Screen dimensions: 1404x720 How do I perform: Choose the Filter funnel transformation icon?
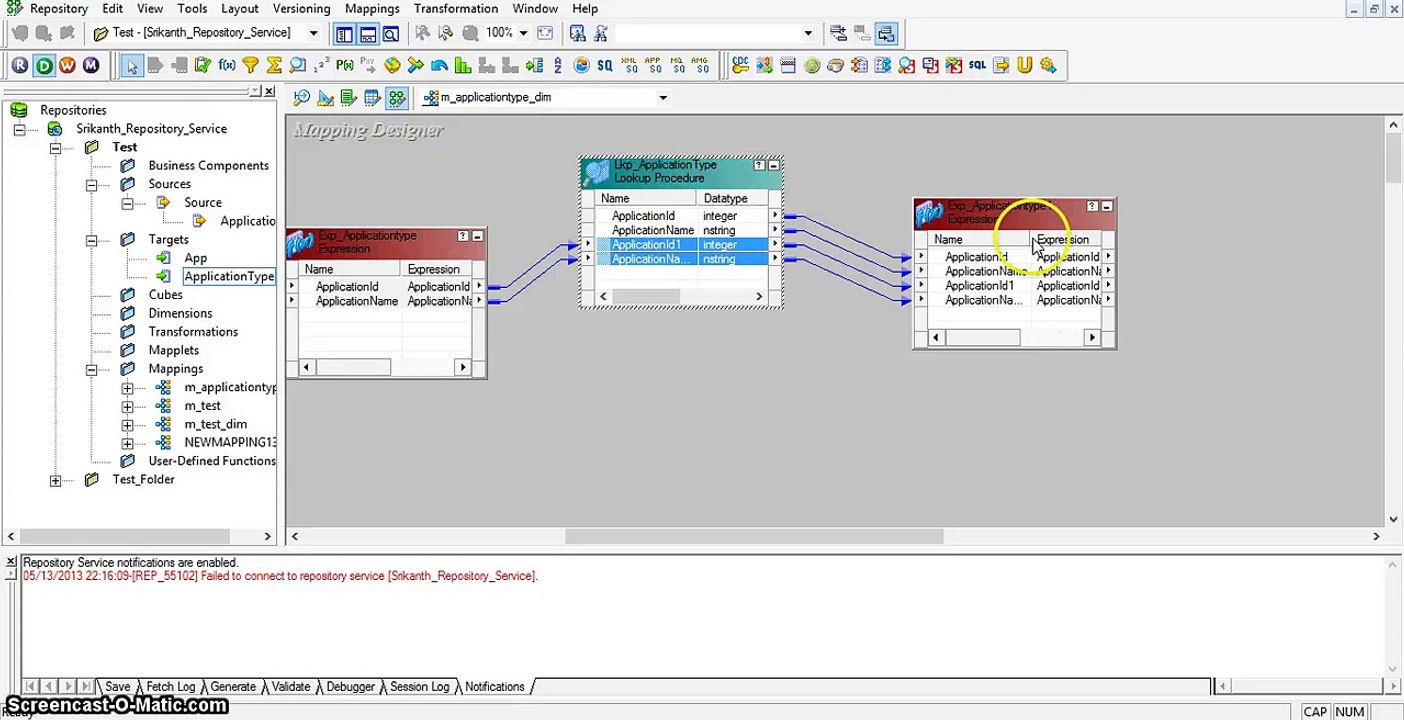tap(251, 65)
